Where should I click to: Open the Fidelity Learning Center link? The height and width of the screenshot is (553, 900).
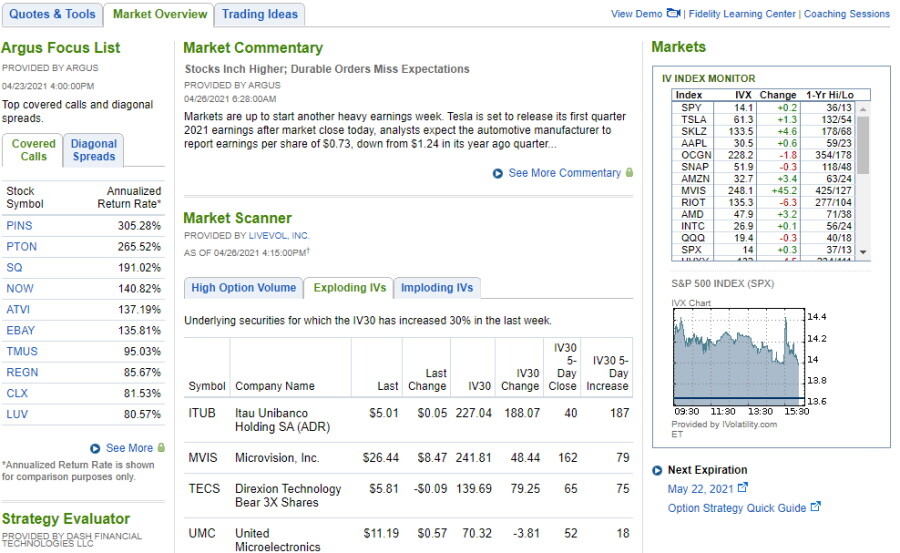(x=742, y=14)
